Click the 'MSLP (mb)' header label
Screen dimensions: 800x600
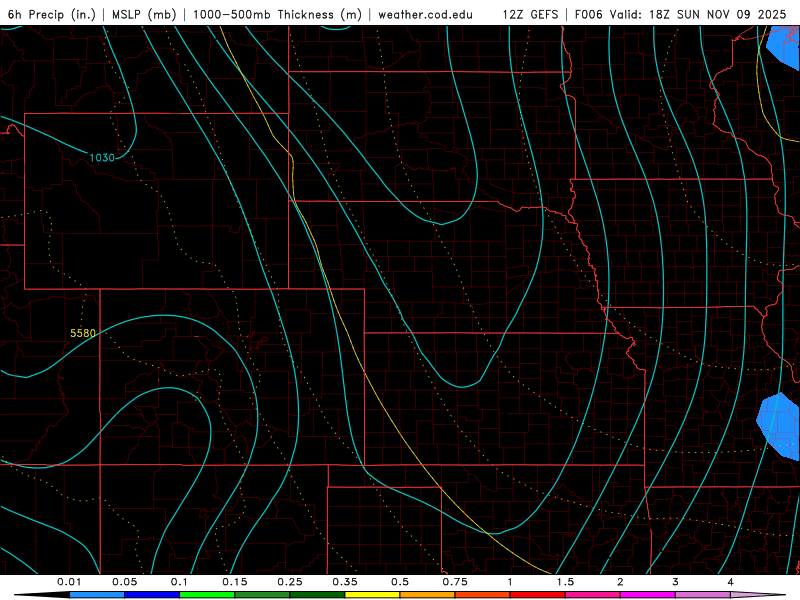tap(144, 14)
